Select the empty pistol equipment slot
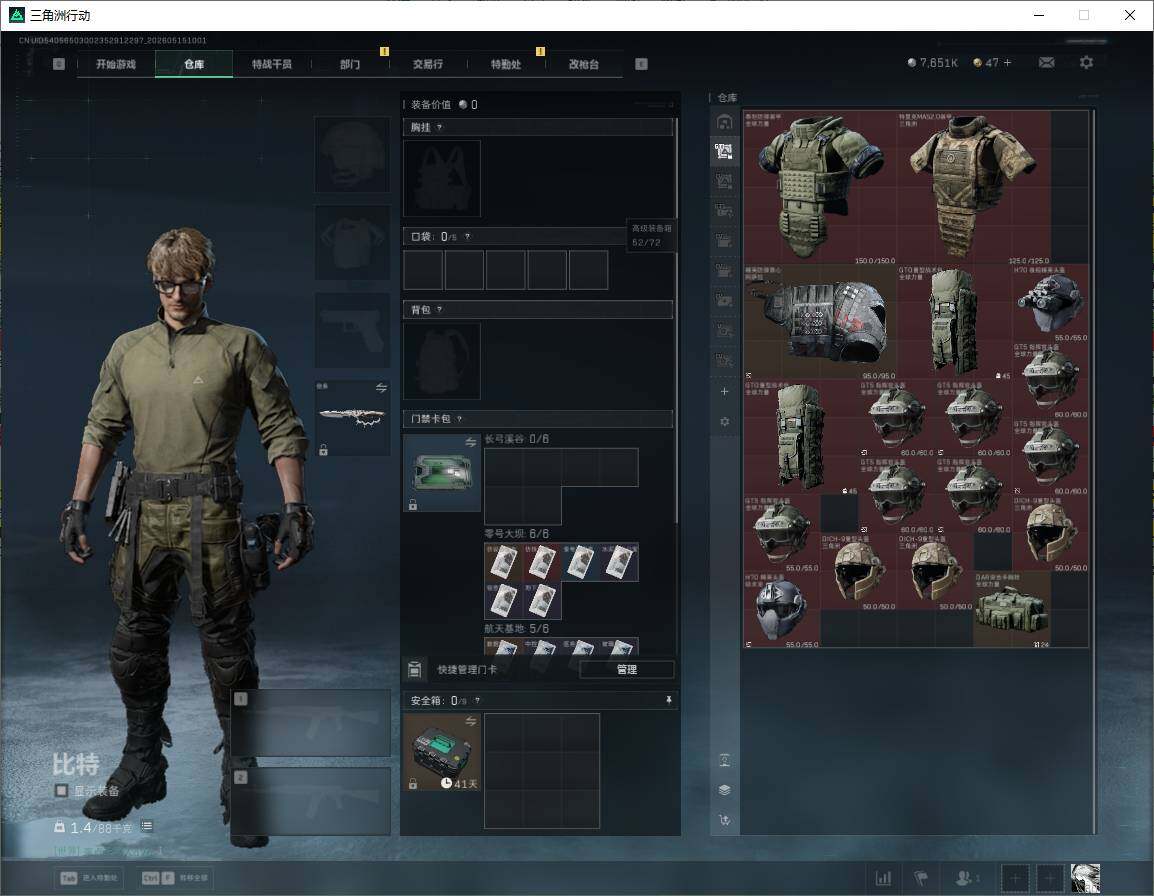Screen dimensions: 1154x896 [353, 330]
